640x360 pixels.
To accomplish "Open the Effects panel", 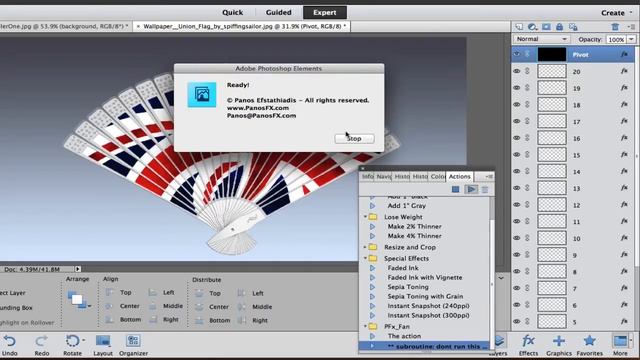I will click(x=529, y=345).
